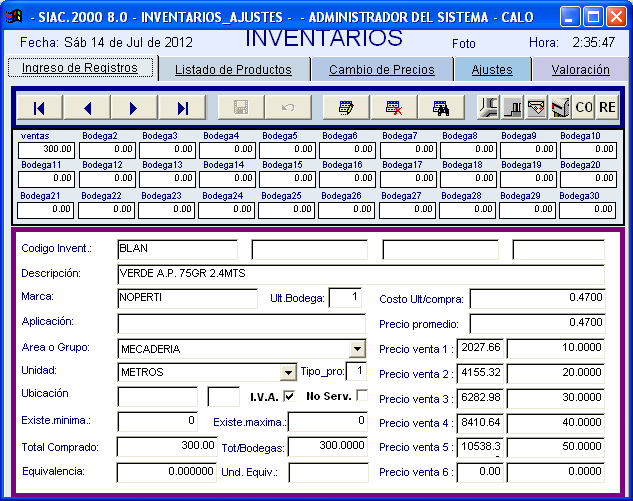This screenshot has height=501, width=633.
Task: Click the Costo Ult/compra field
Action: click(x=537, y=298)
